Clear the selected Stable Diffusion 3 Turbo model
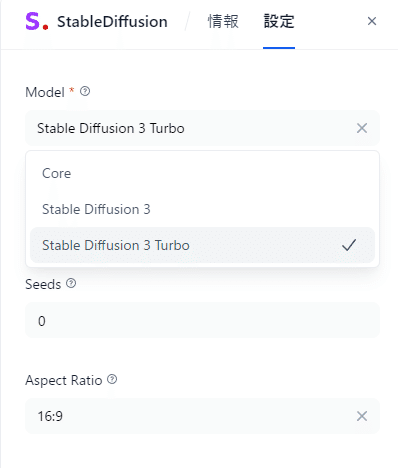Screen dimensions: 398x468 [x=362, y=128]
